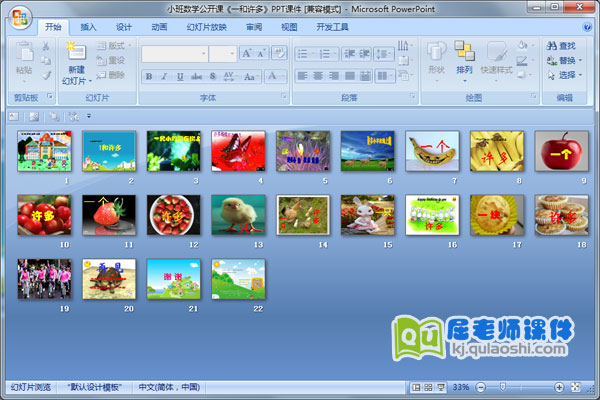This screenshot has width=600, height=400.
Task: Click the Cut scissors icon
Action: (46, 46)
